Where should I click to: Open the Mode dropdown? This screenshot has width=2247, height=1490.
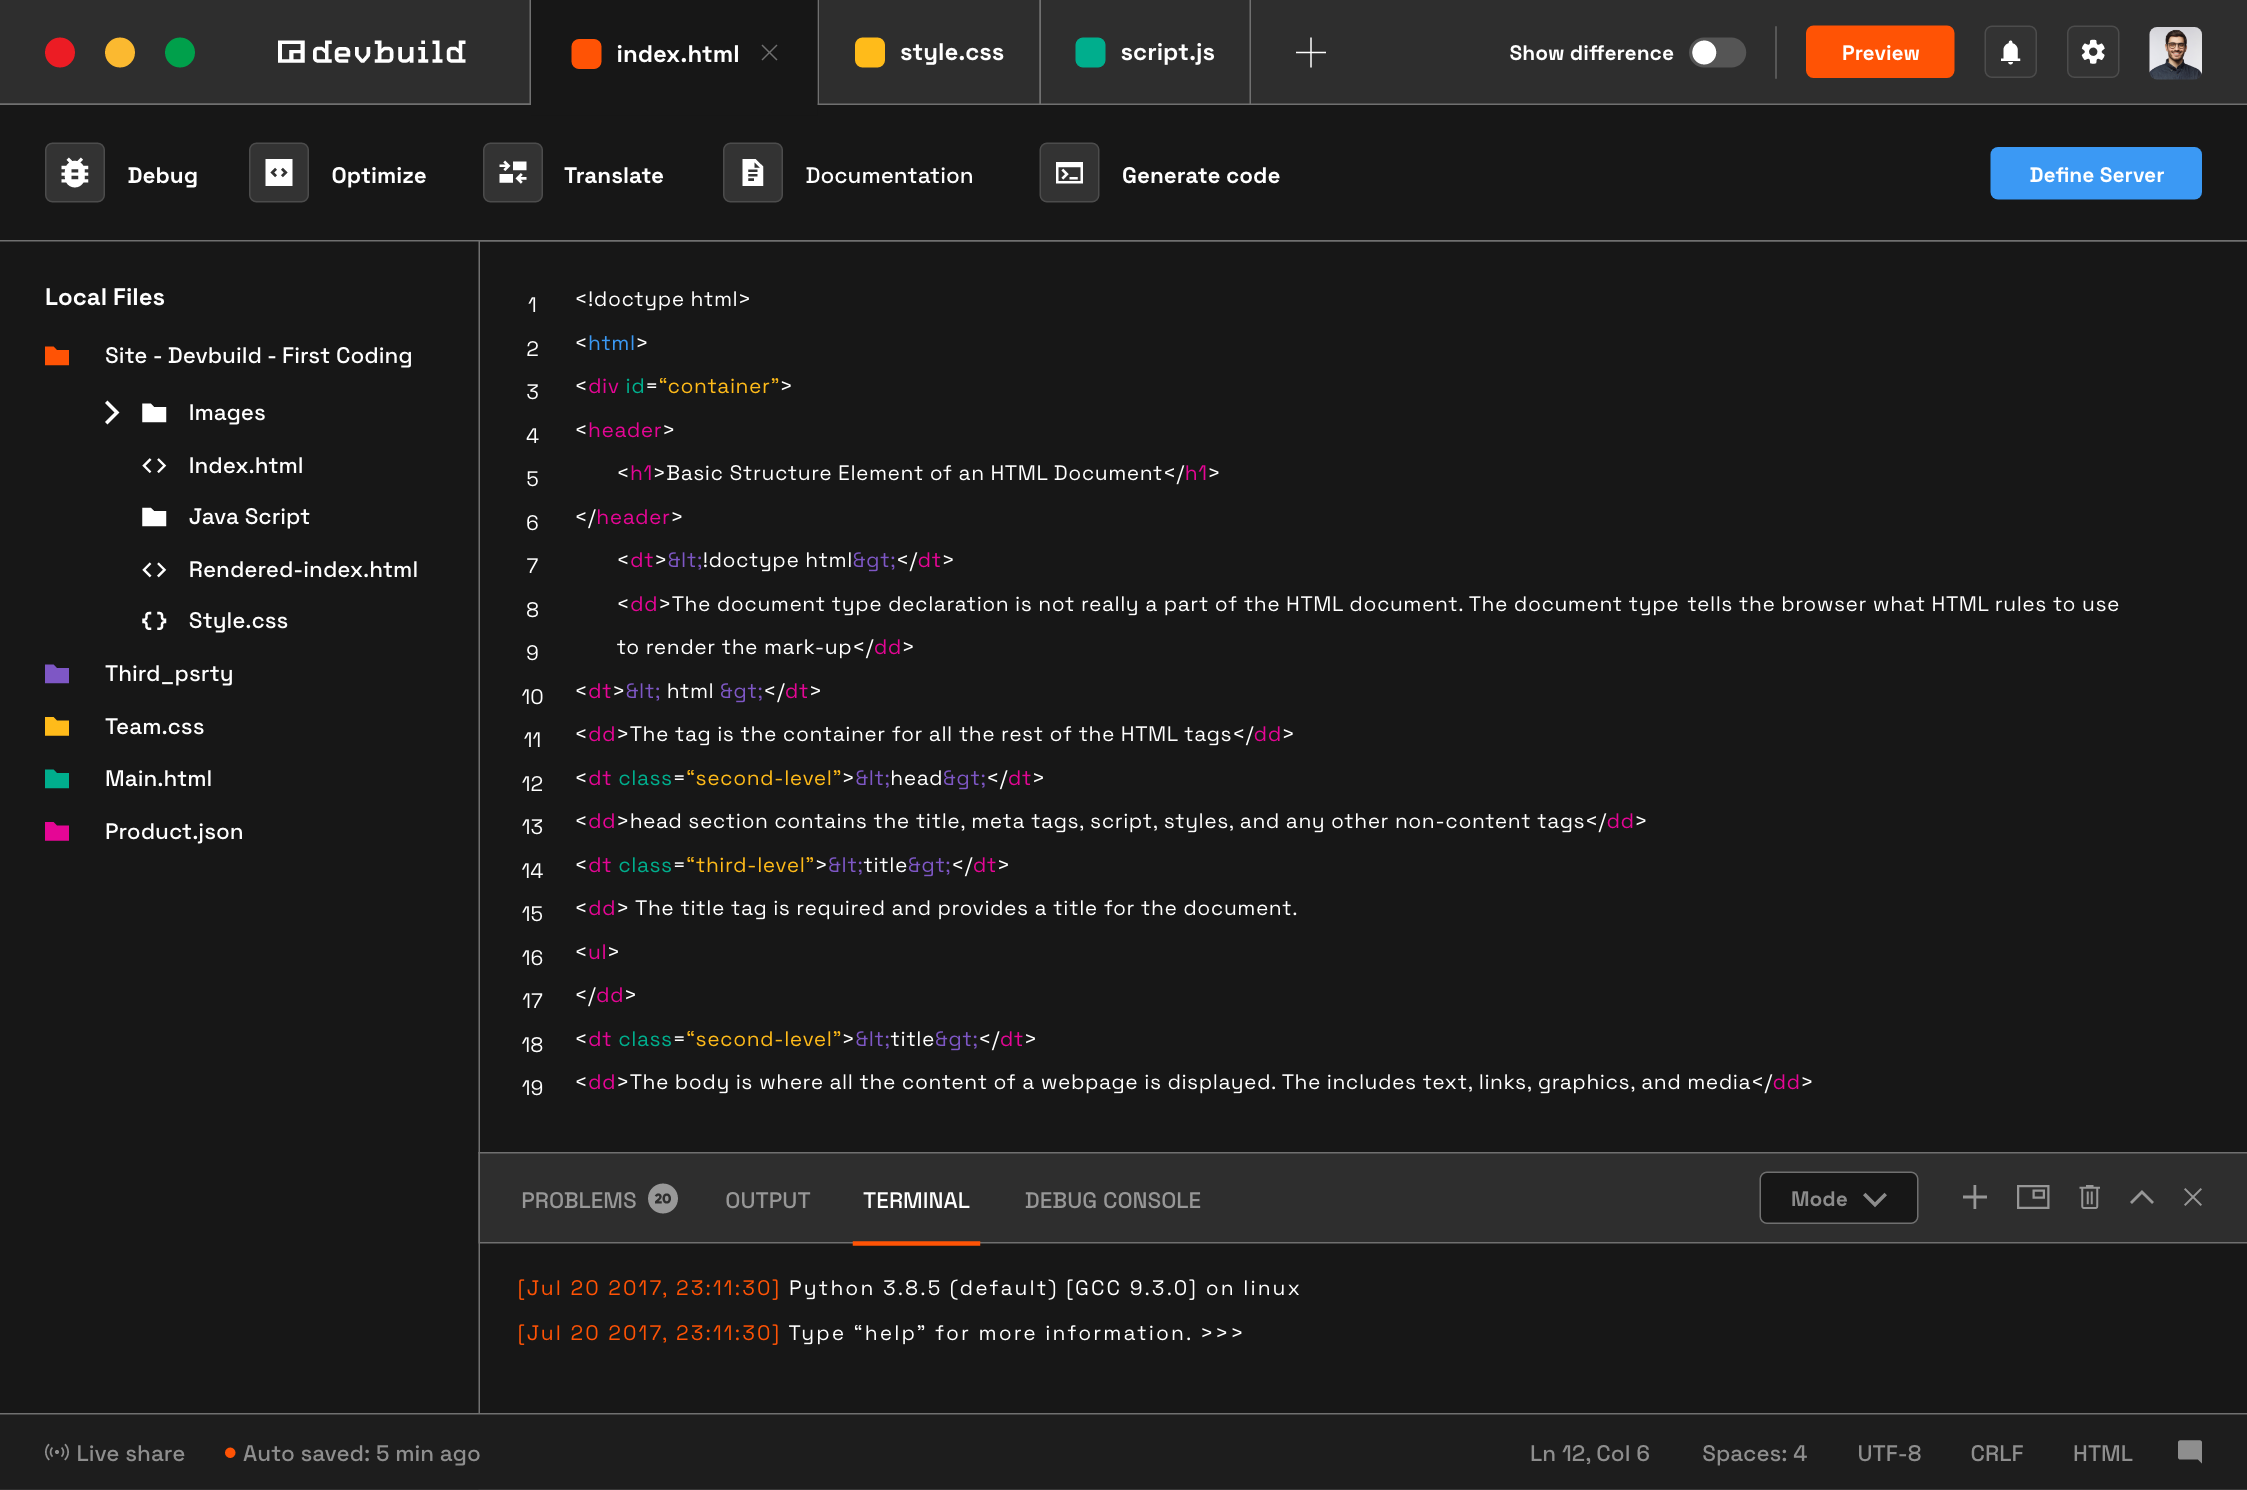1838,1198
